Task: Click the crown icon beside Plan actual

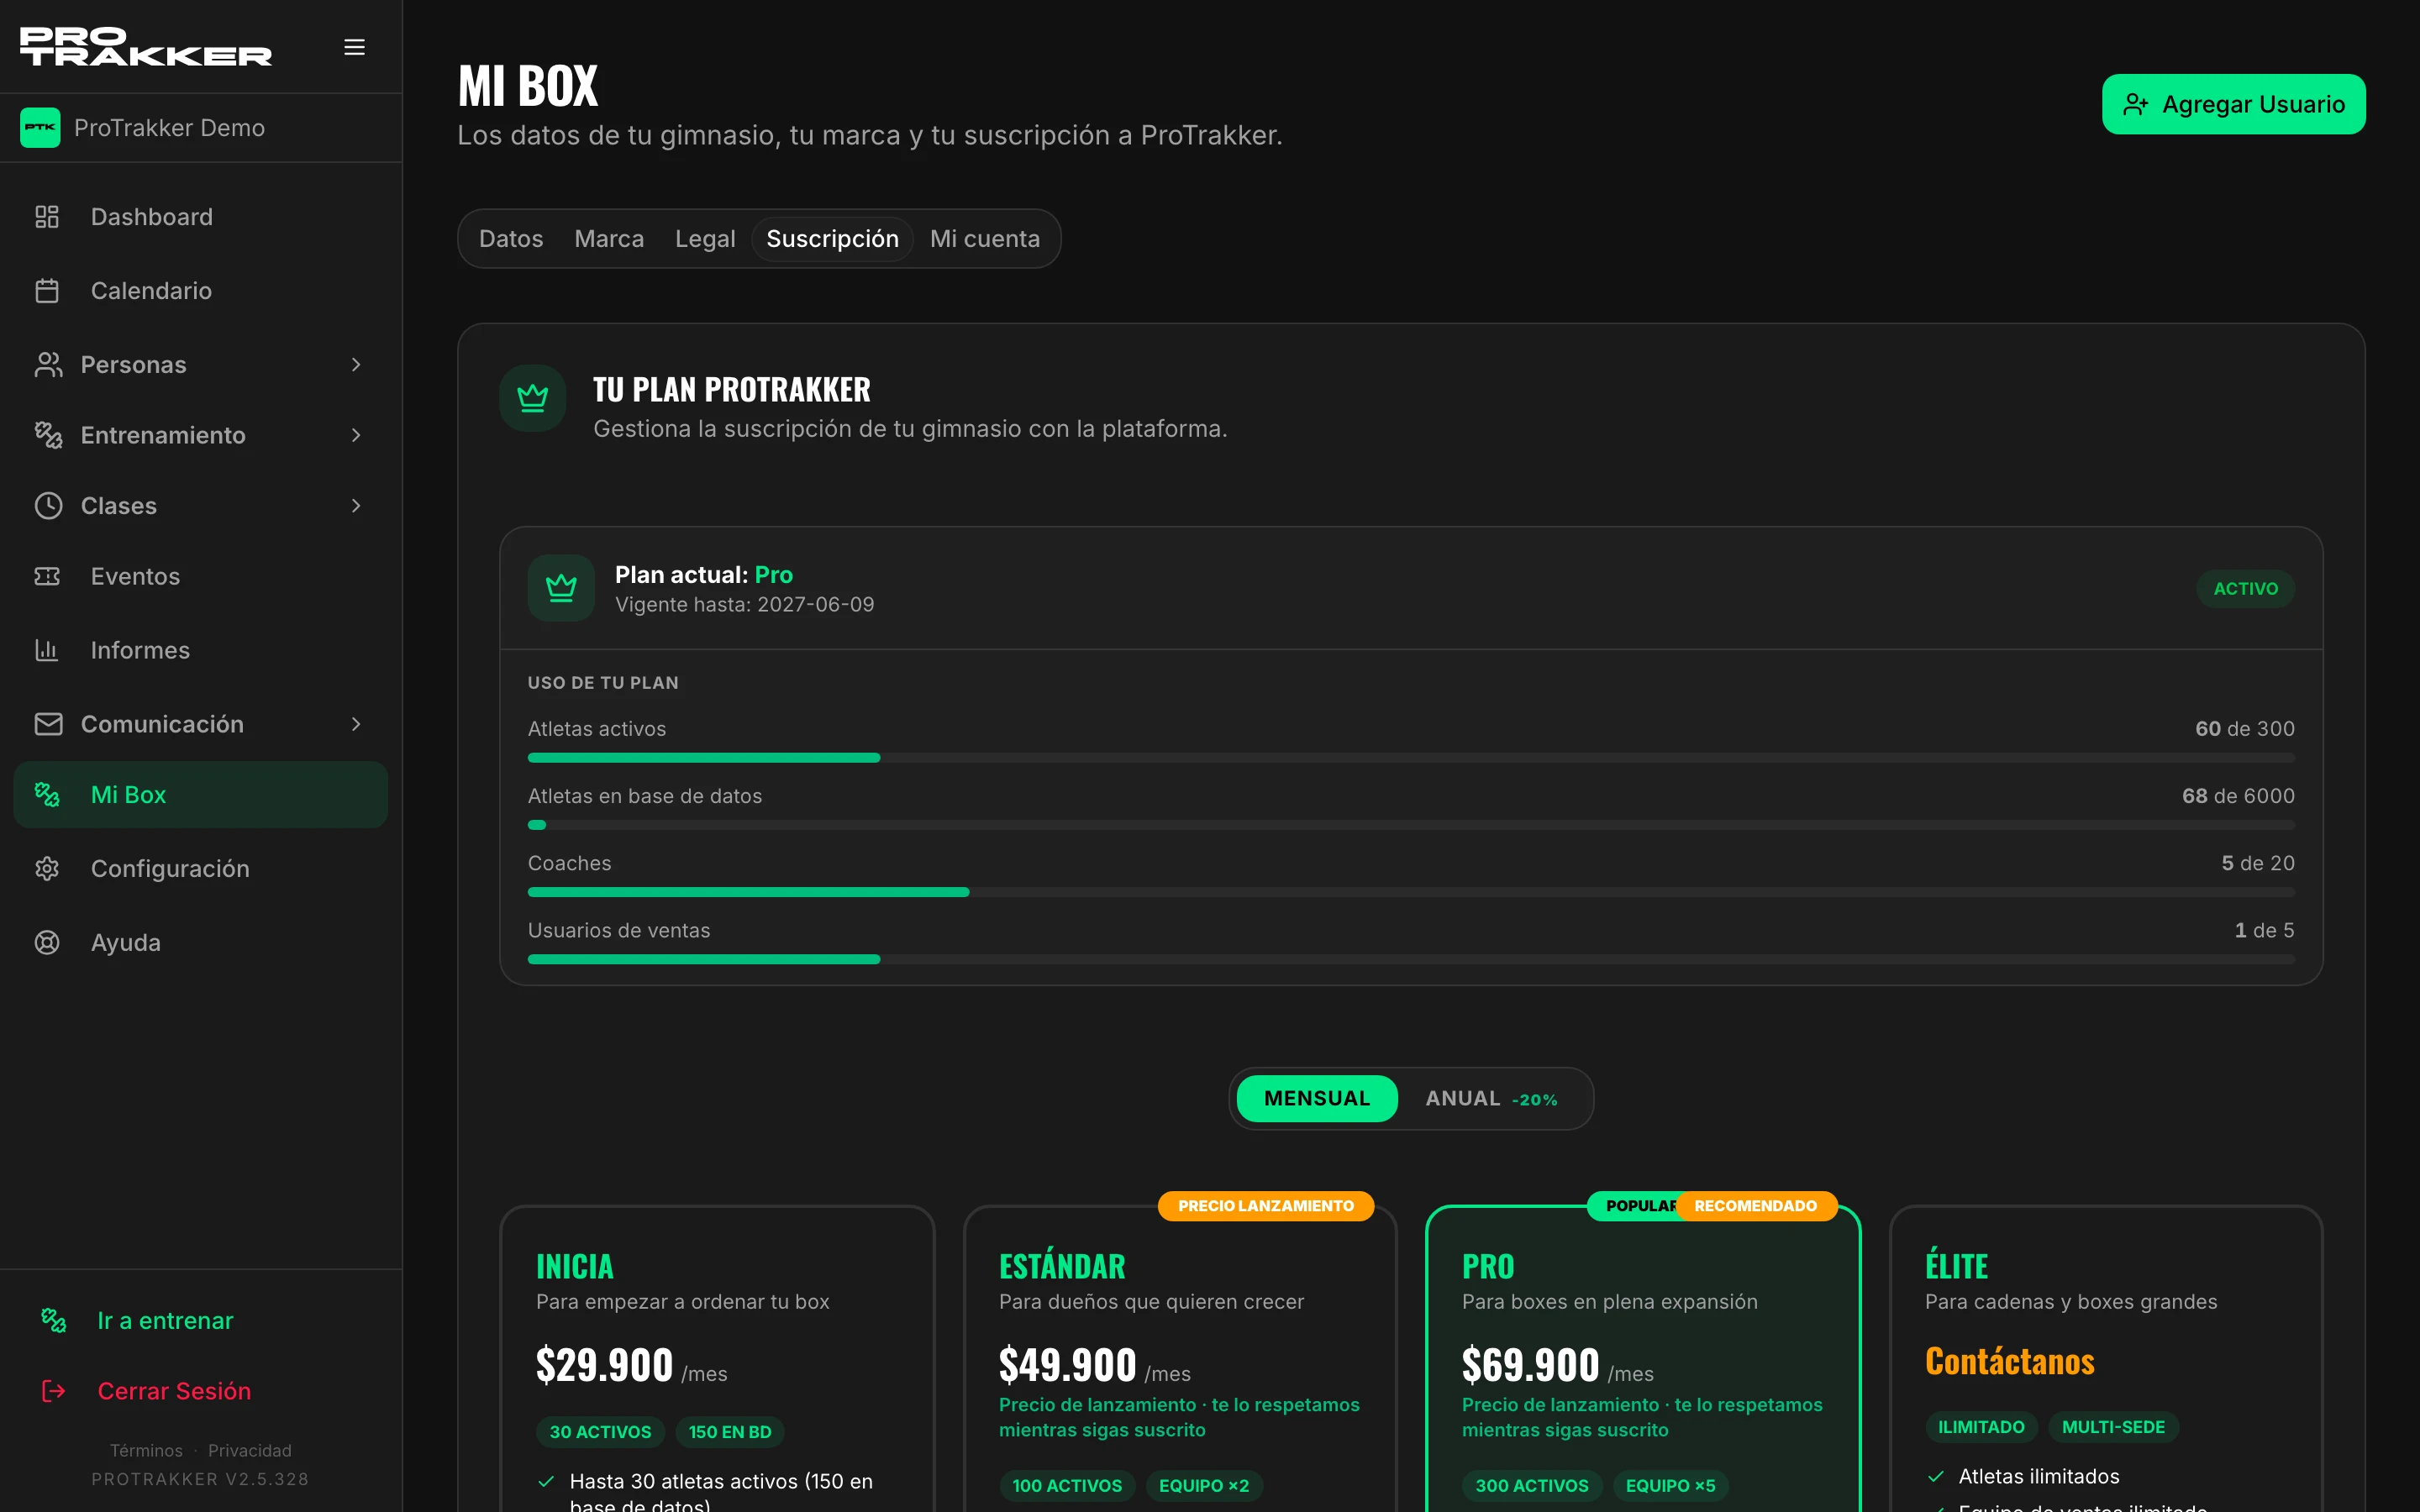Action: click(x=561, y=588)
